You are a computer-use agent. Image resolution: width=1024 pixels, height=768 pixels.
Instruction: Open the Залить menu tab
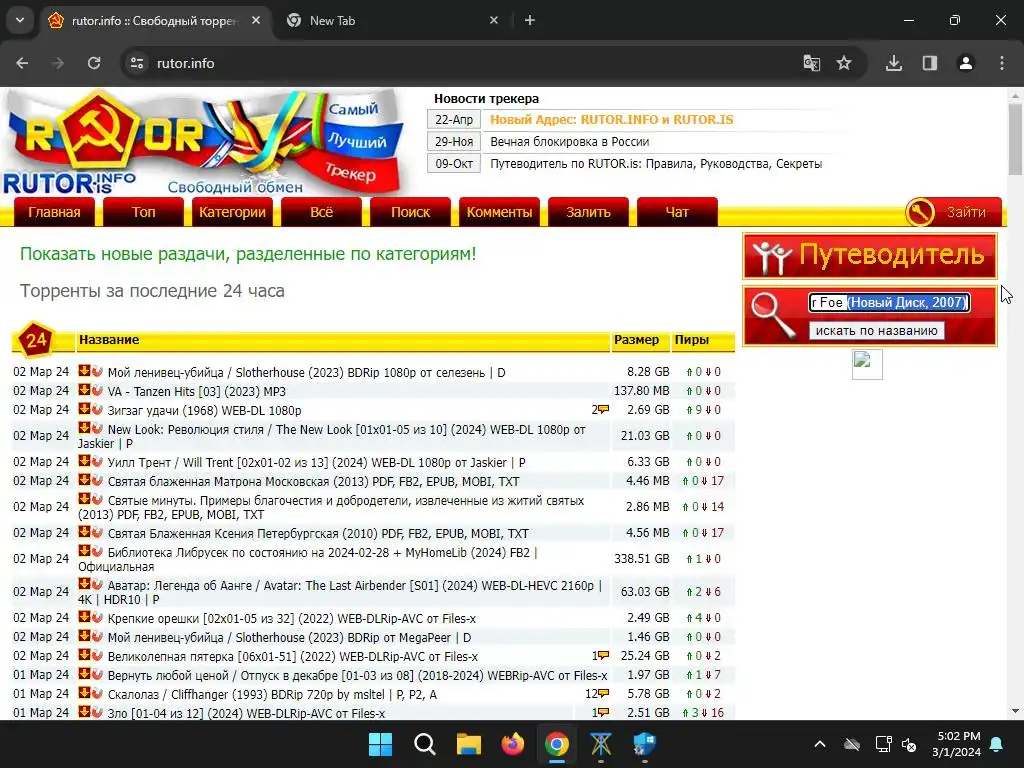tap(588, 212)
